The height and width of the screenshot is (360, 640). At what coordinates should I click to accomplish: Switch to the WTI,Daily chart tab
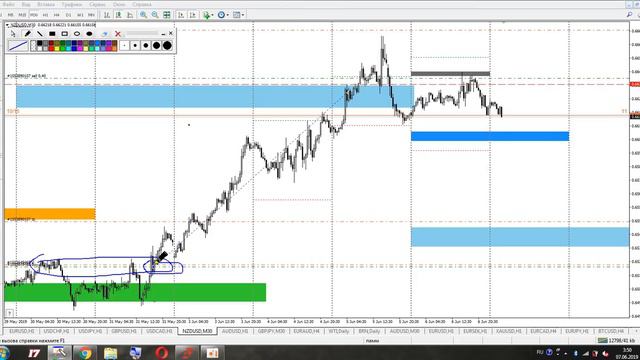coord(339,331)
